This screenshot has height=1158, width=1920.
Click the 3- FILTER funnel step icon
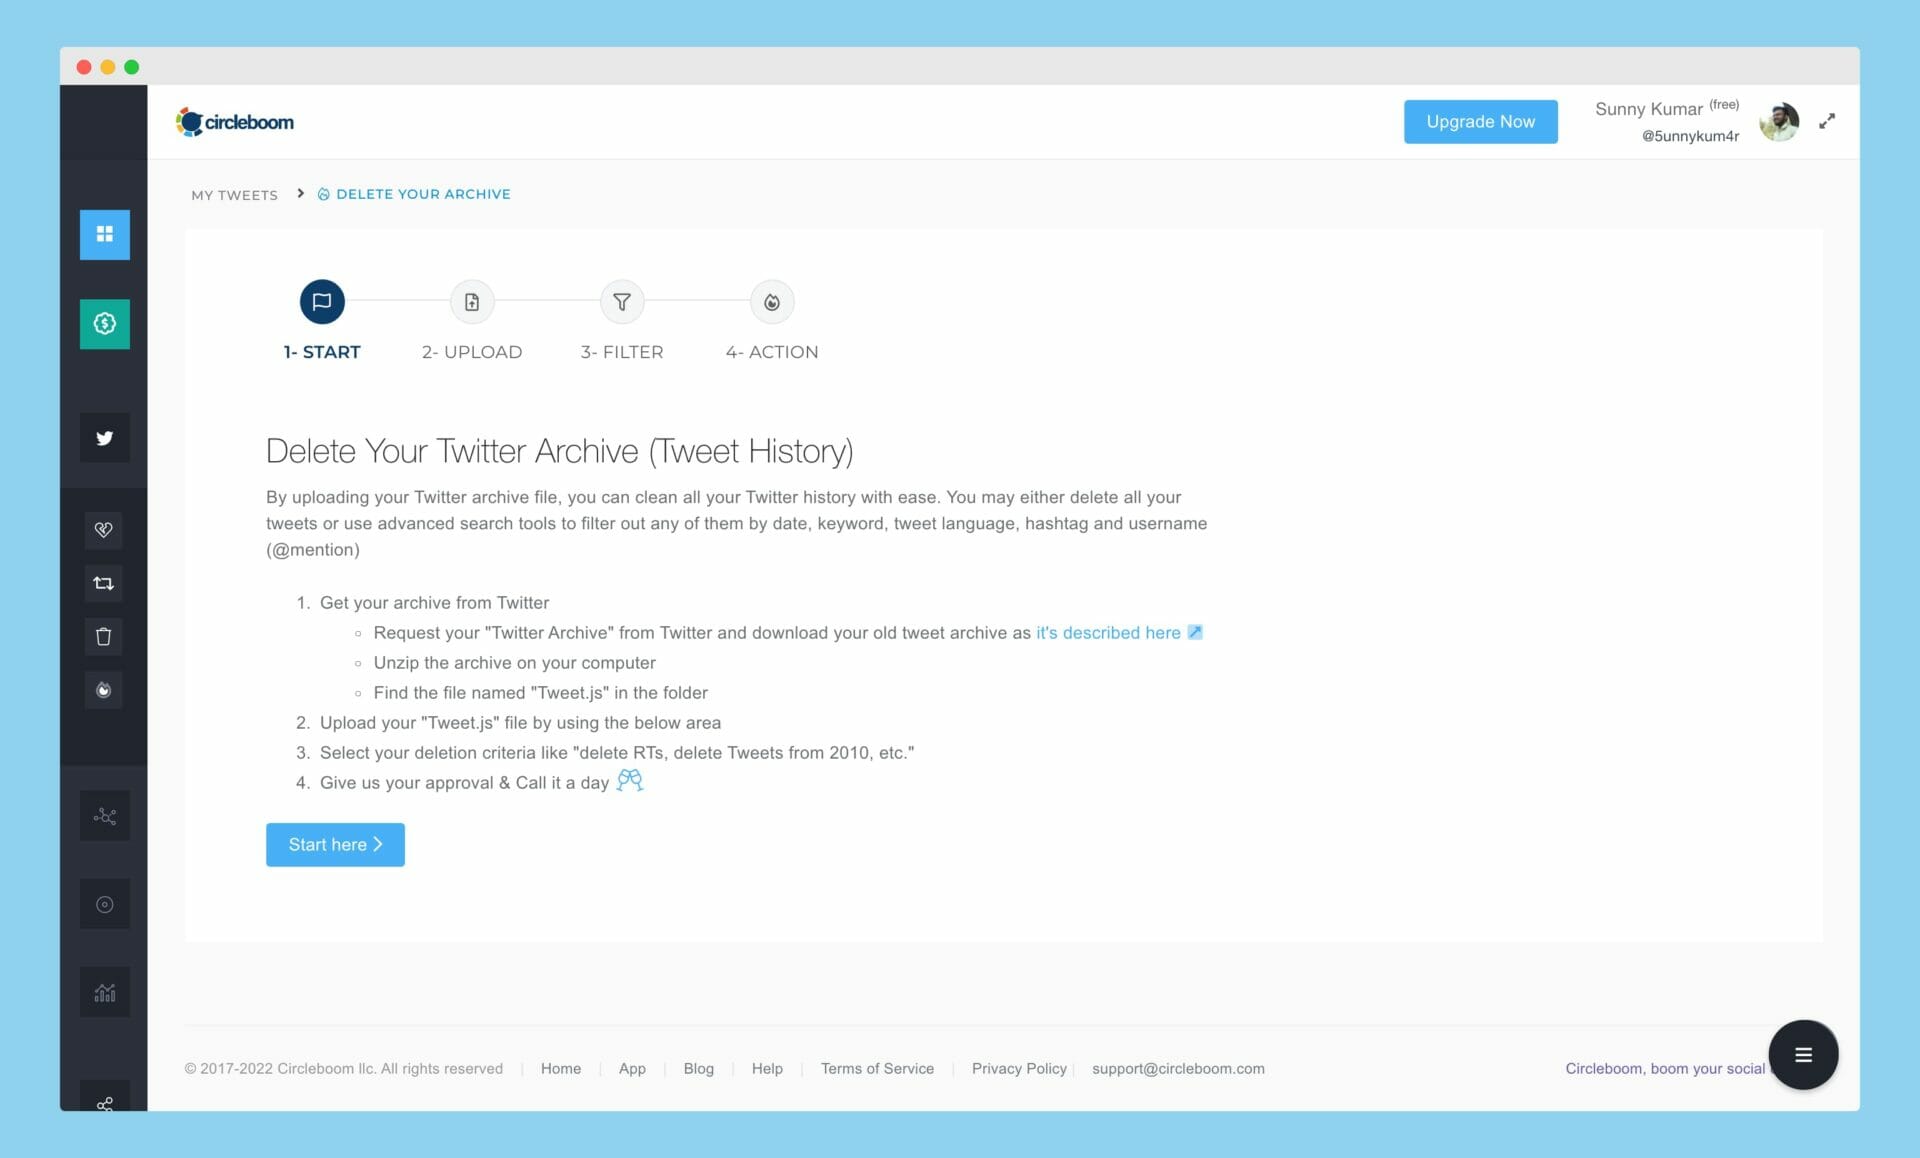[622, 302]
